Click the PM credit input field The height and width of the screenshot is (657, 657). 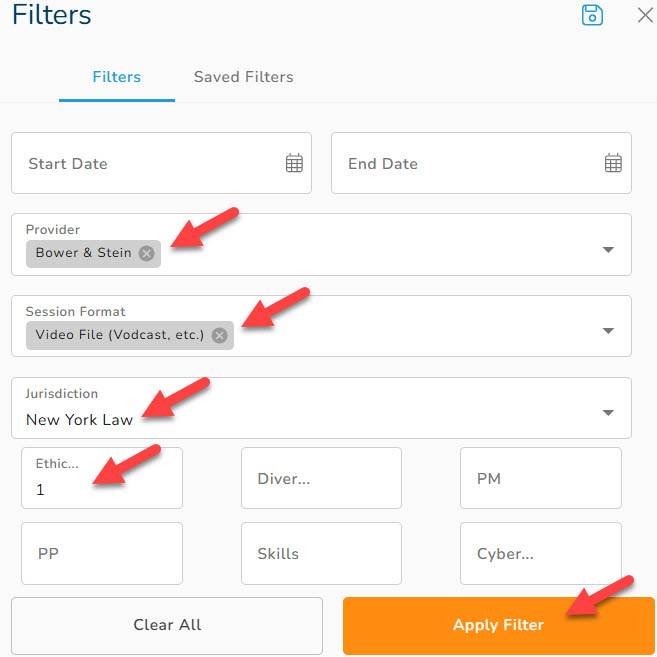tap(541, 478)
